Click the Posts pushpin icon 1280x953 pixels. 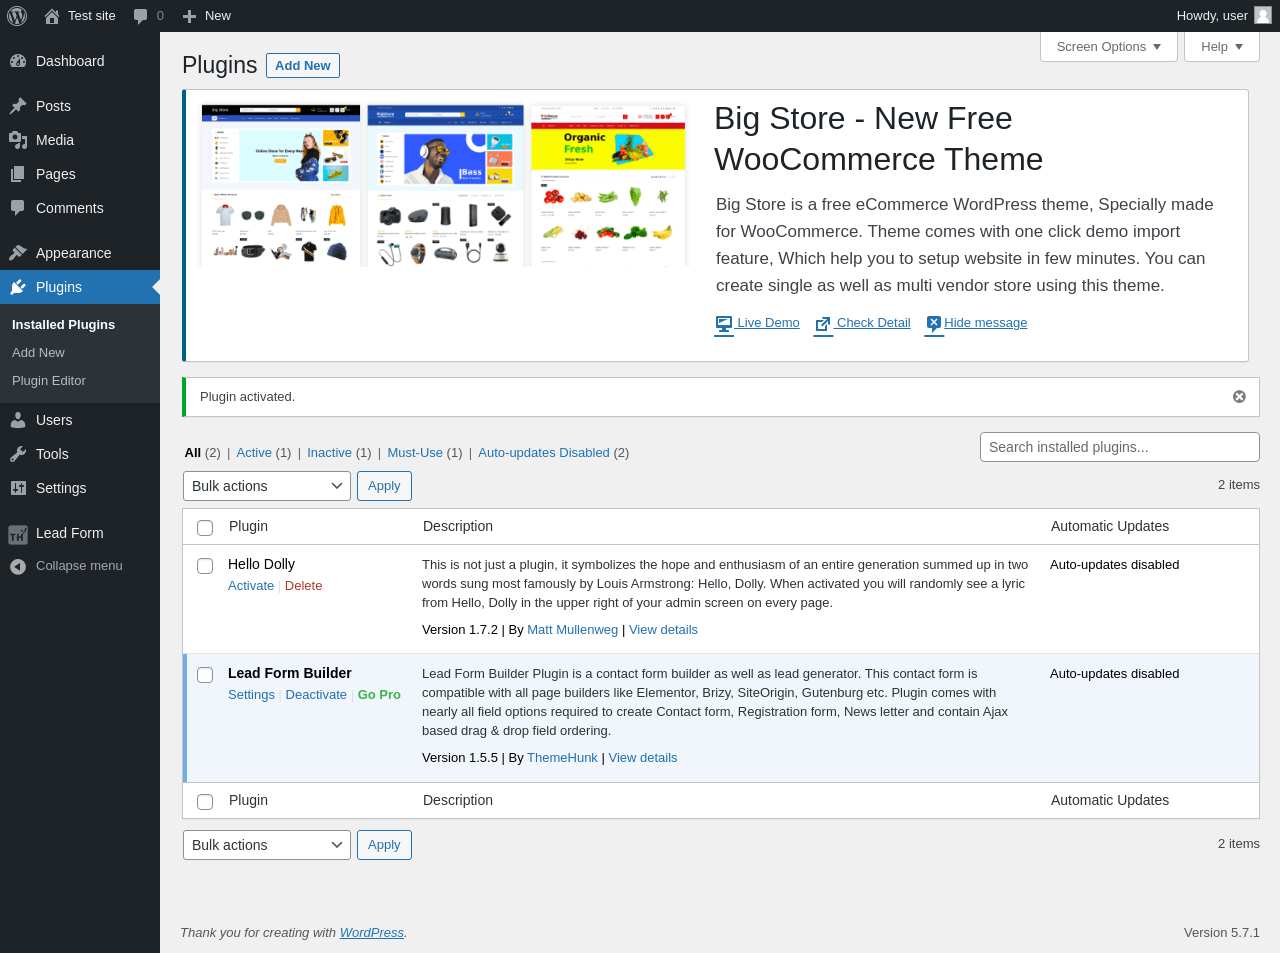coord(18,106)
